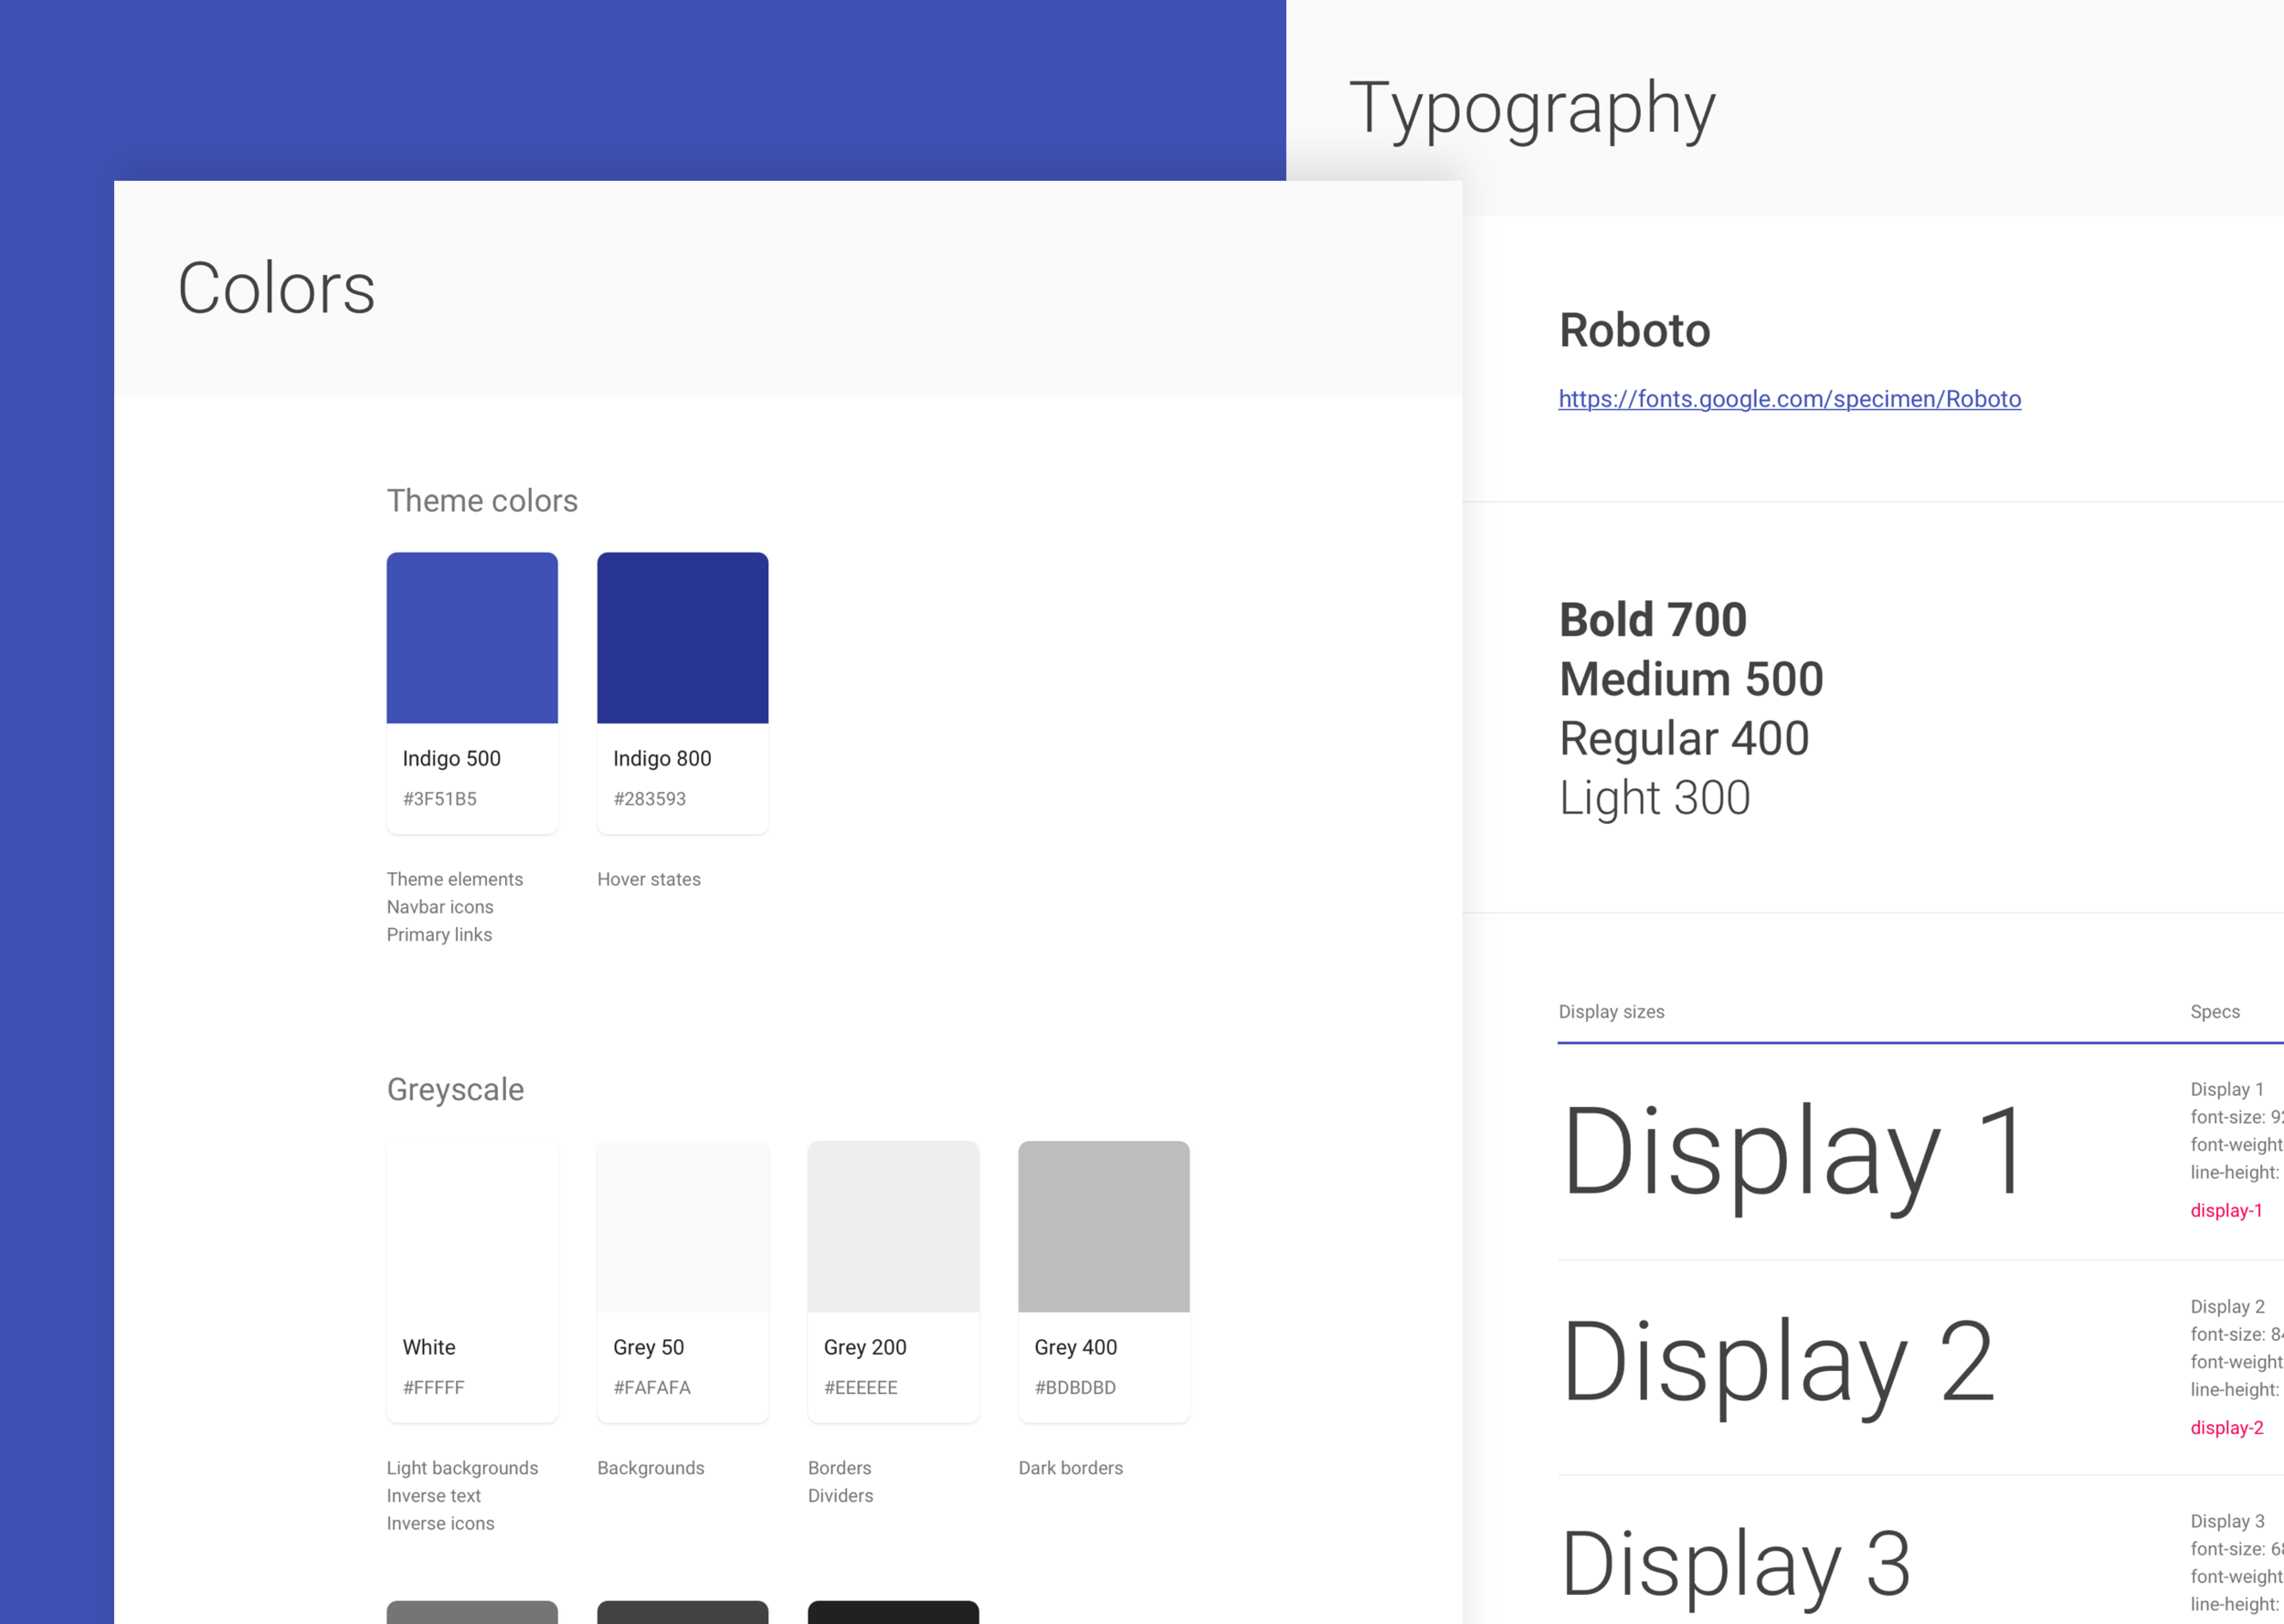
Task: Click the #3F51B5 hex code
Action: [x=440, y=799]
